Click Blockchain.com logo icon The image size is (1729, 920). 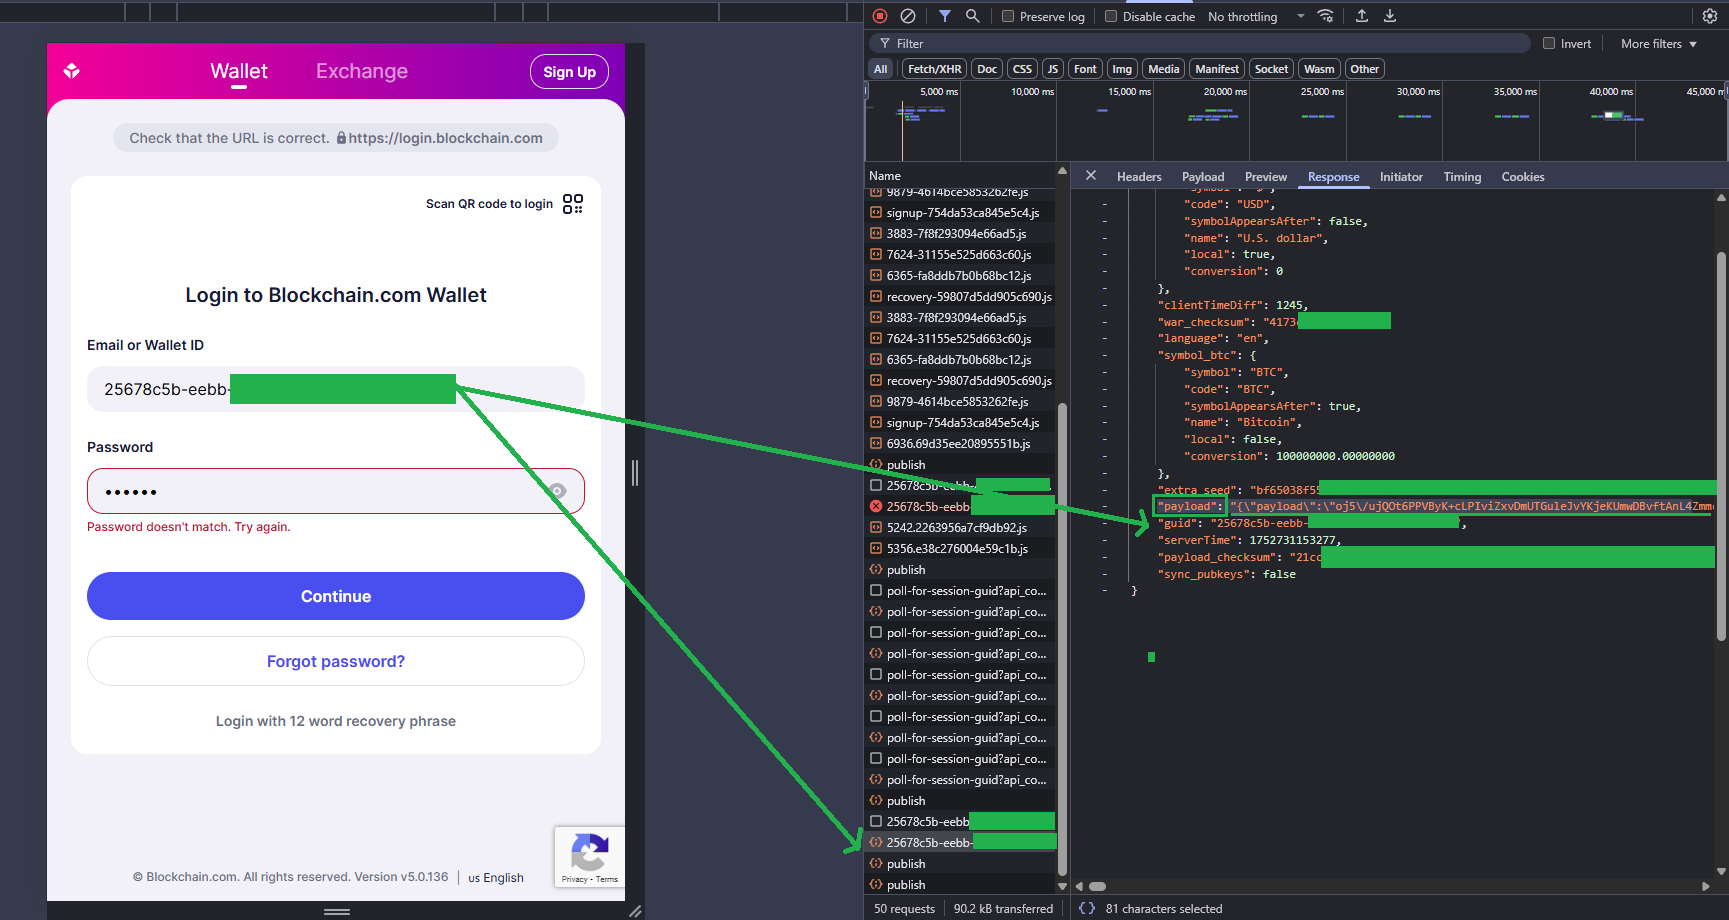tap(71, 71)
